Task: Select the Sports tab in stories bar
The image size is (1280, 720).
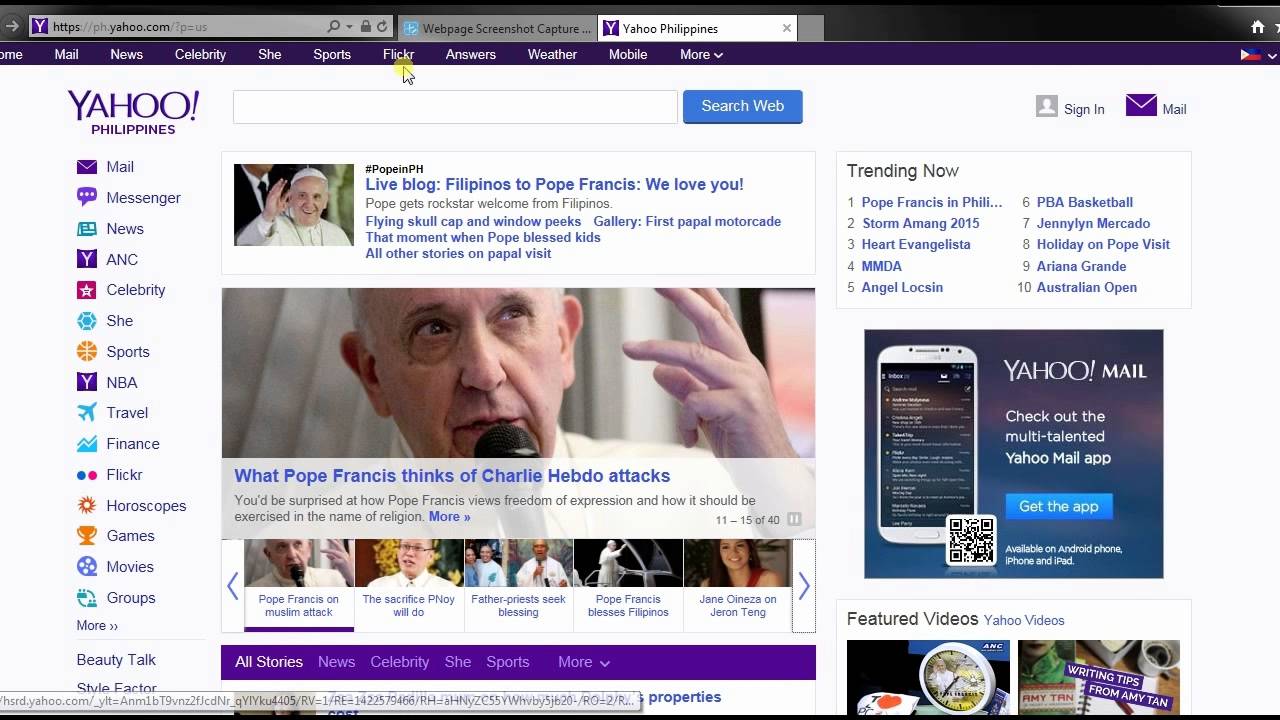Action: point(508,662)
